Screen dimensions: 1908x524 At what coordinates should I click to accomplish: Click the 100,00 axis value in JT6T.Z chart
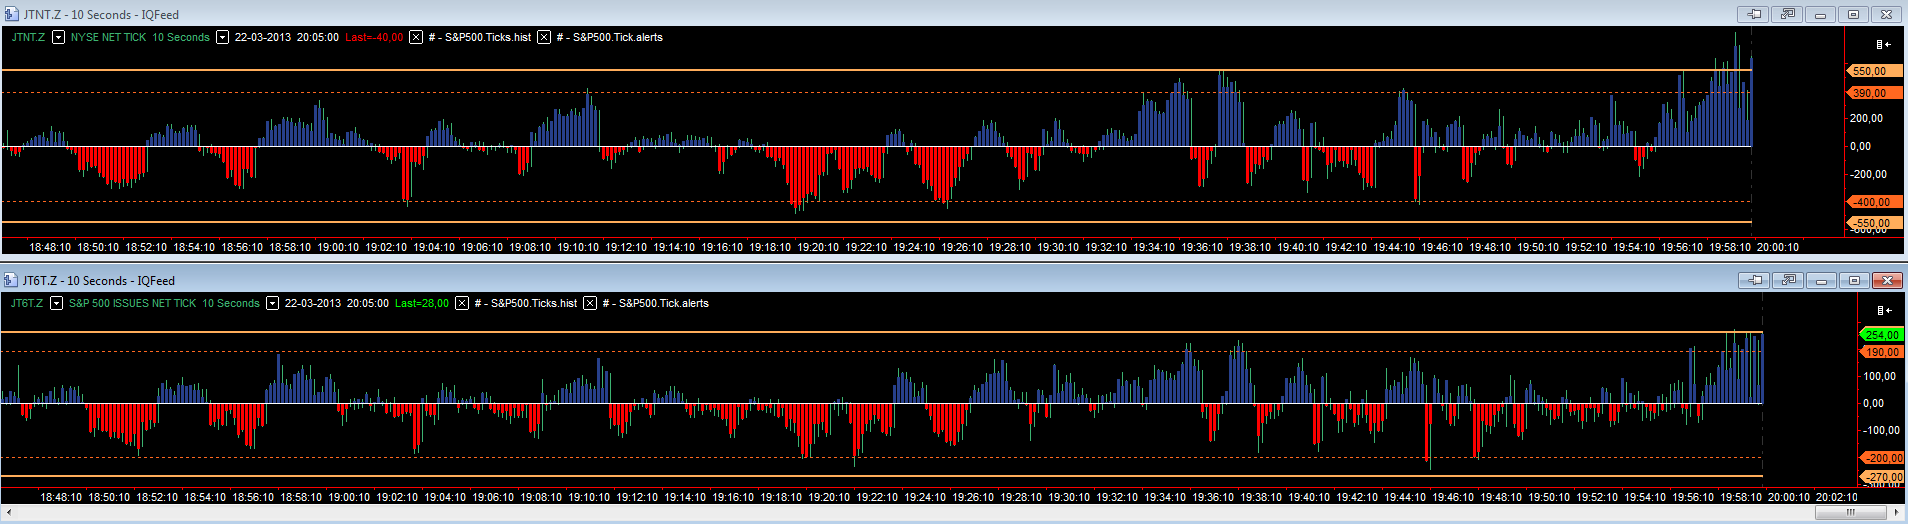1879,376
